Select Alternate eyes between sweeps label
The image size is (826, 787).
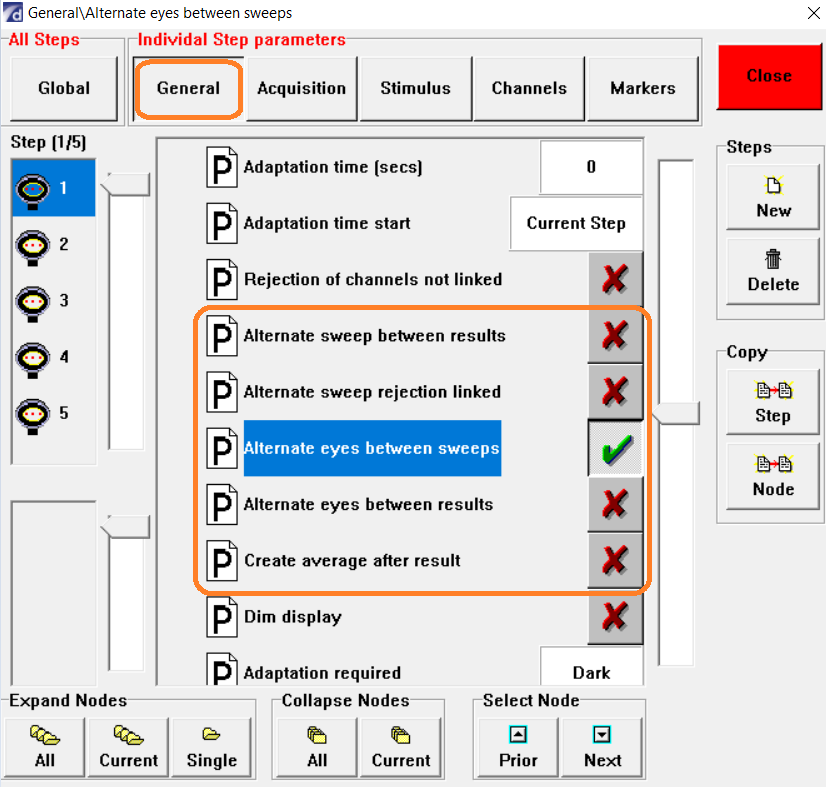(372, 448)
